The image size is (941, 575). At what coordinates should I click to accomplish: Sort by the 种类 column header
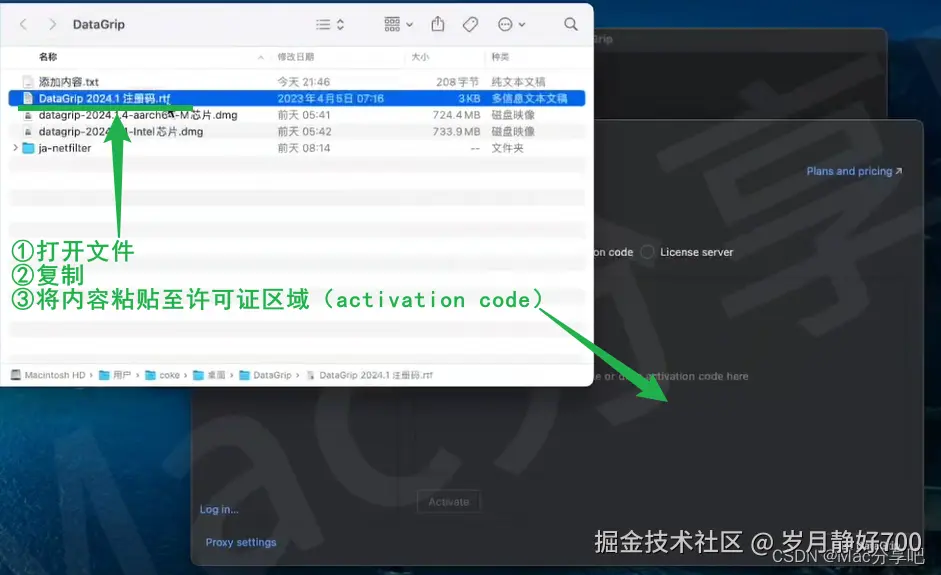pos(501,56)
